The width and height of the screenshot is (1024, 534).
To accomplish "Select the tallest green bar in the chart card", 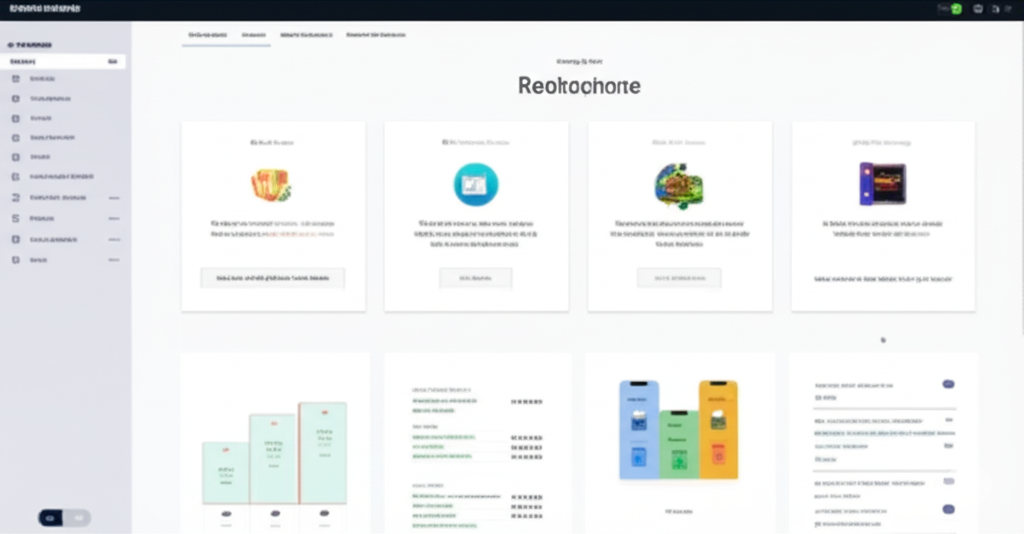I will [x=323, y=453].
